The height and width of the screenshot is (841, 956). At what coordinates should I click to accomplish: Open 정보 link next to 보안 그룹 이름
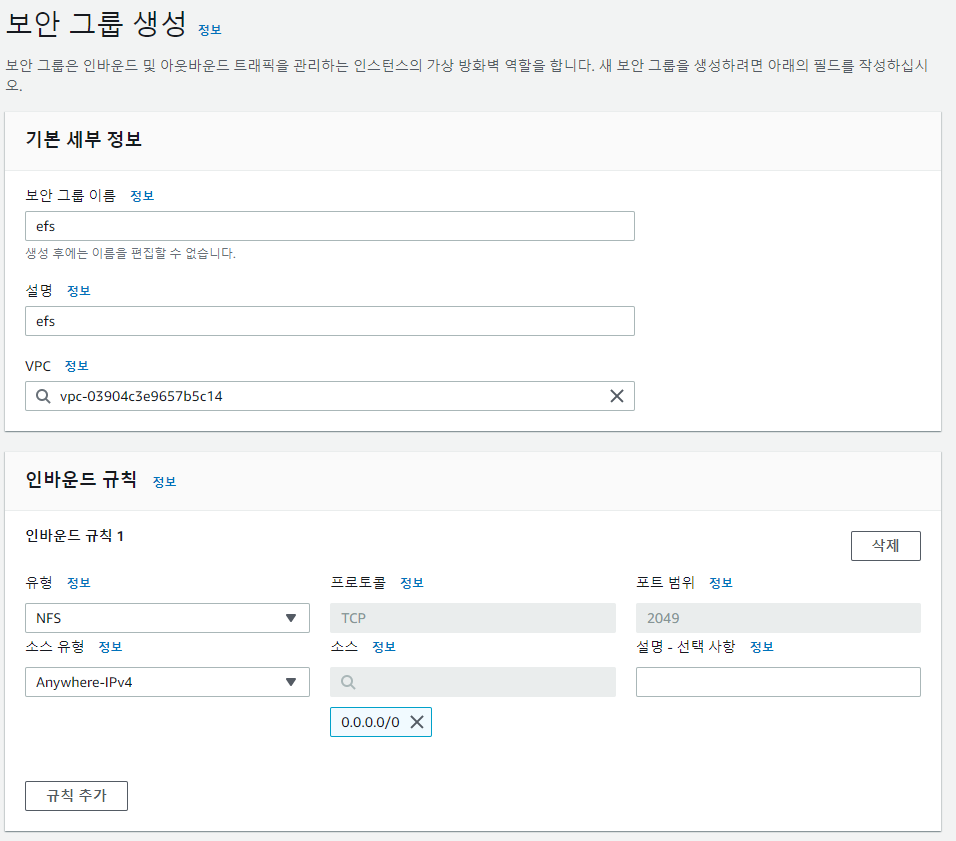tap(142, 196)
